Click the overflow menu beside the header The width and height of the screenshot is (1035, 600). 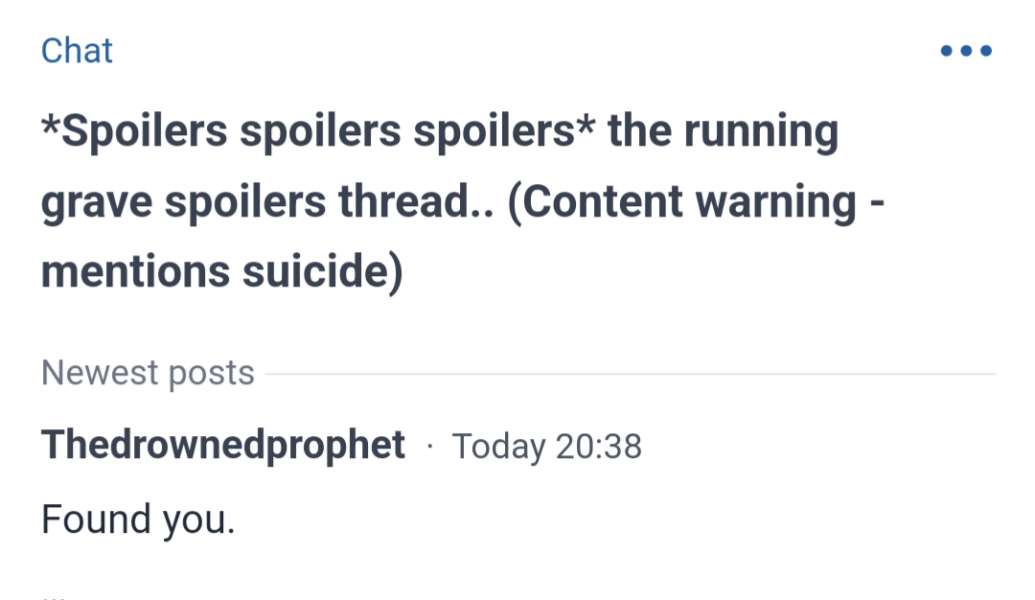(x=966, y=50)
